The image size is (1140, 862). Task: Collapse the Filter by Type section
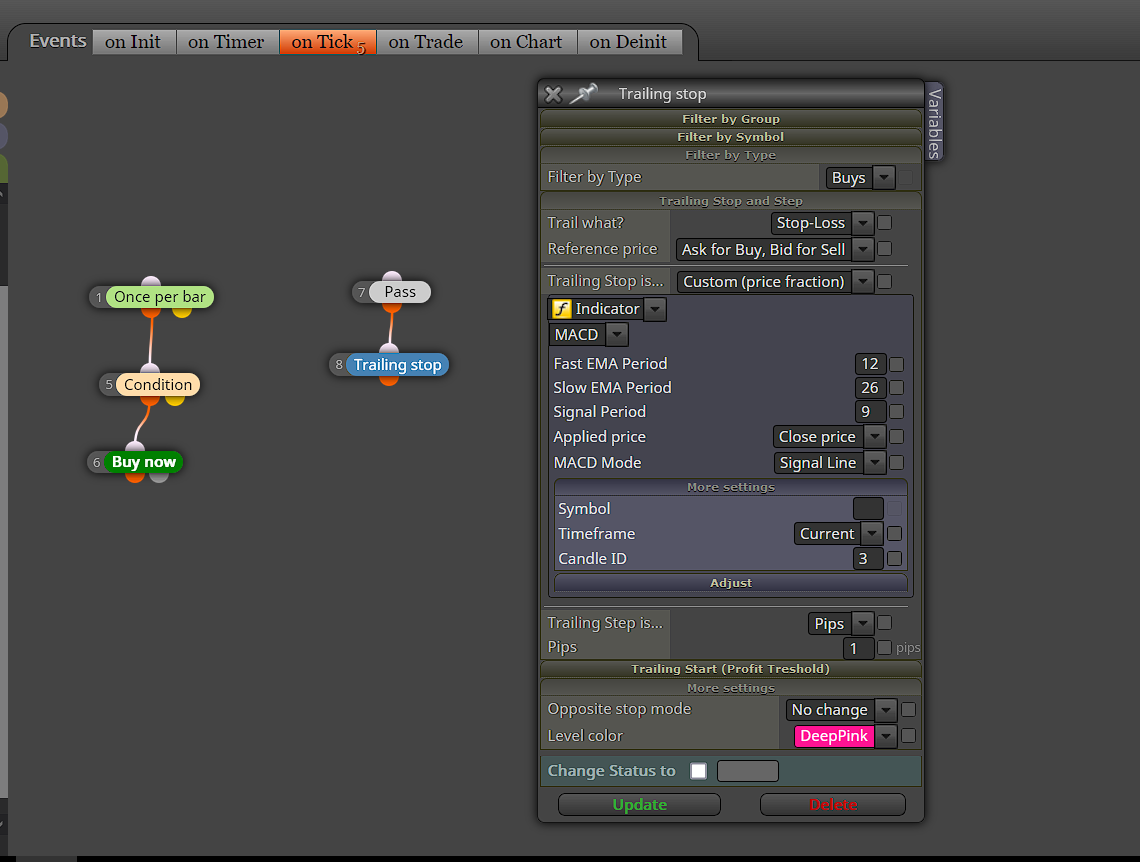[x=731, y=155]
